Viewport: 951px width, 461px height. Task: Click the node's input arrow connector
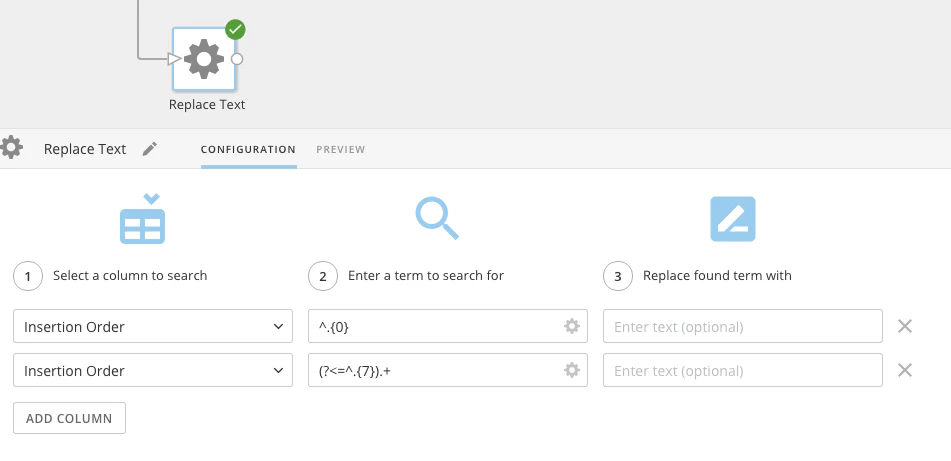point(175,59)
